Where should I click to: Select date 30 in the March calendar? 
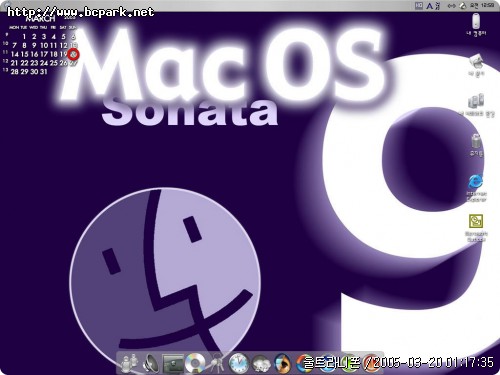34,71
